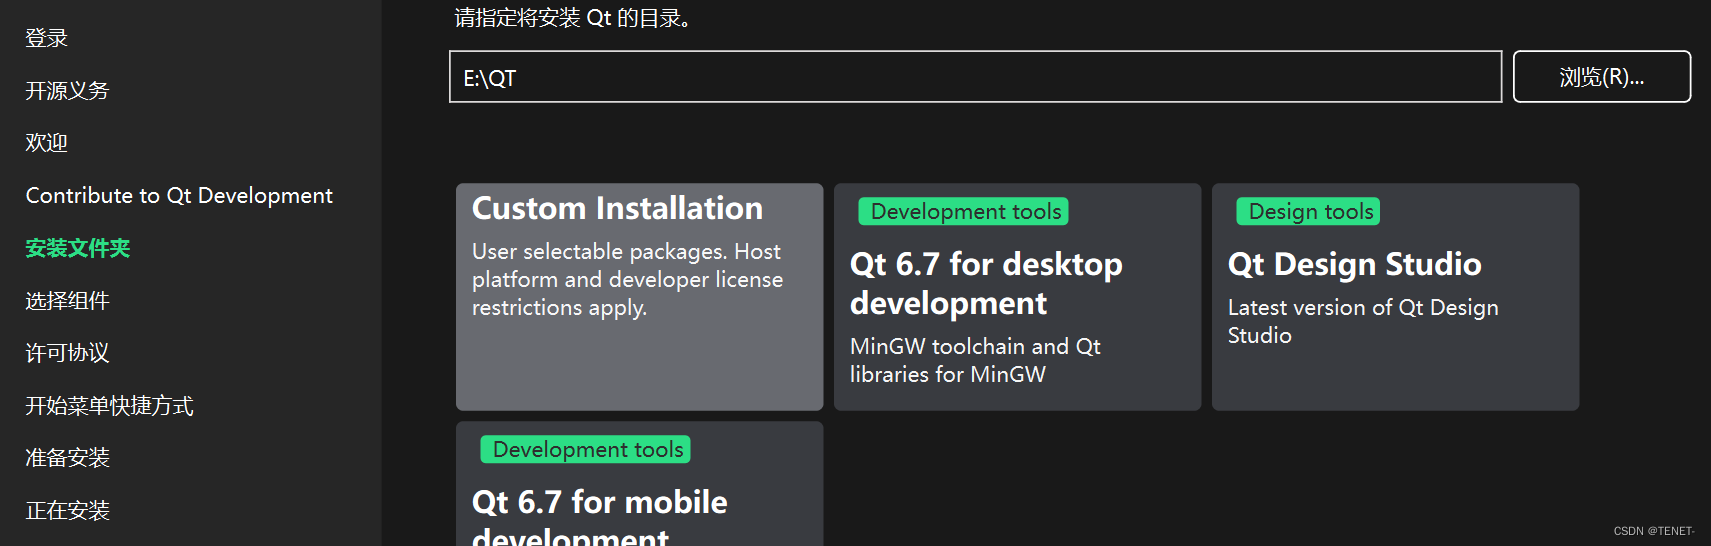Open the 欢迎 step
Viewport: 1711px width, 546px height.
coord(46,143)
